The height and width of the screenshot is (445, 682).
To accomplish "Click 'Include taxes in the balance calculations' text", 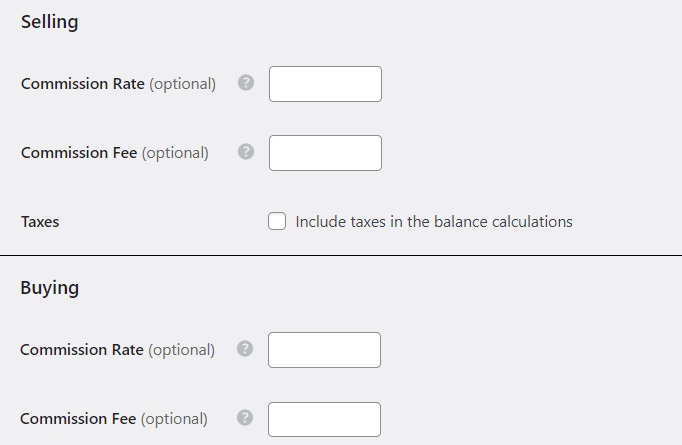I will click(x=434, y=222).
